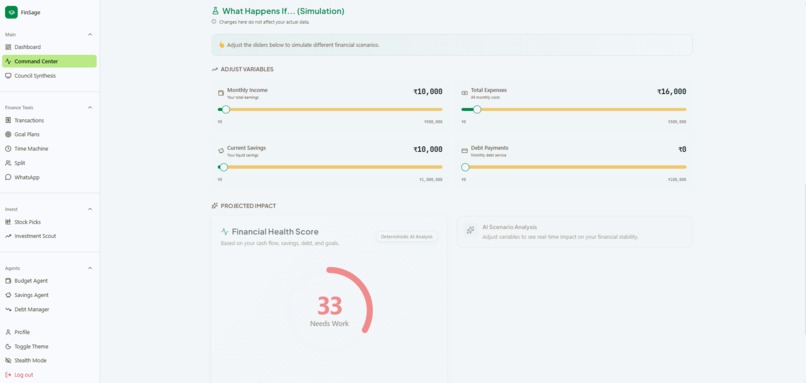Click the Monthly Income slider handle

tap(226, 110)
